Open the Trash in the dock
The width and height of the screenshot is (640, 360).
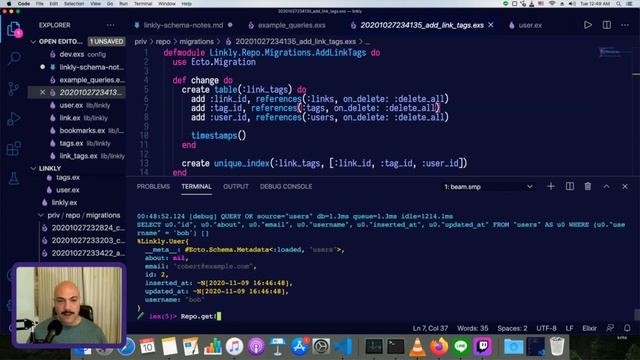(557, 347)
